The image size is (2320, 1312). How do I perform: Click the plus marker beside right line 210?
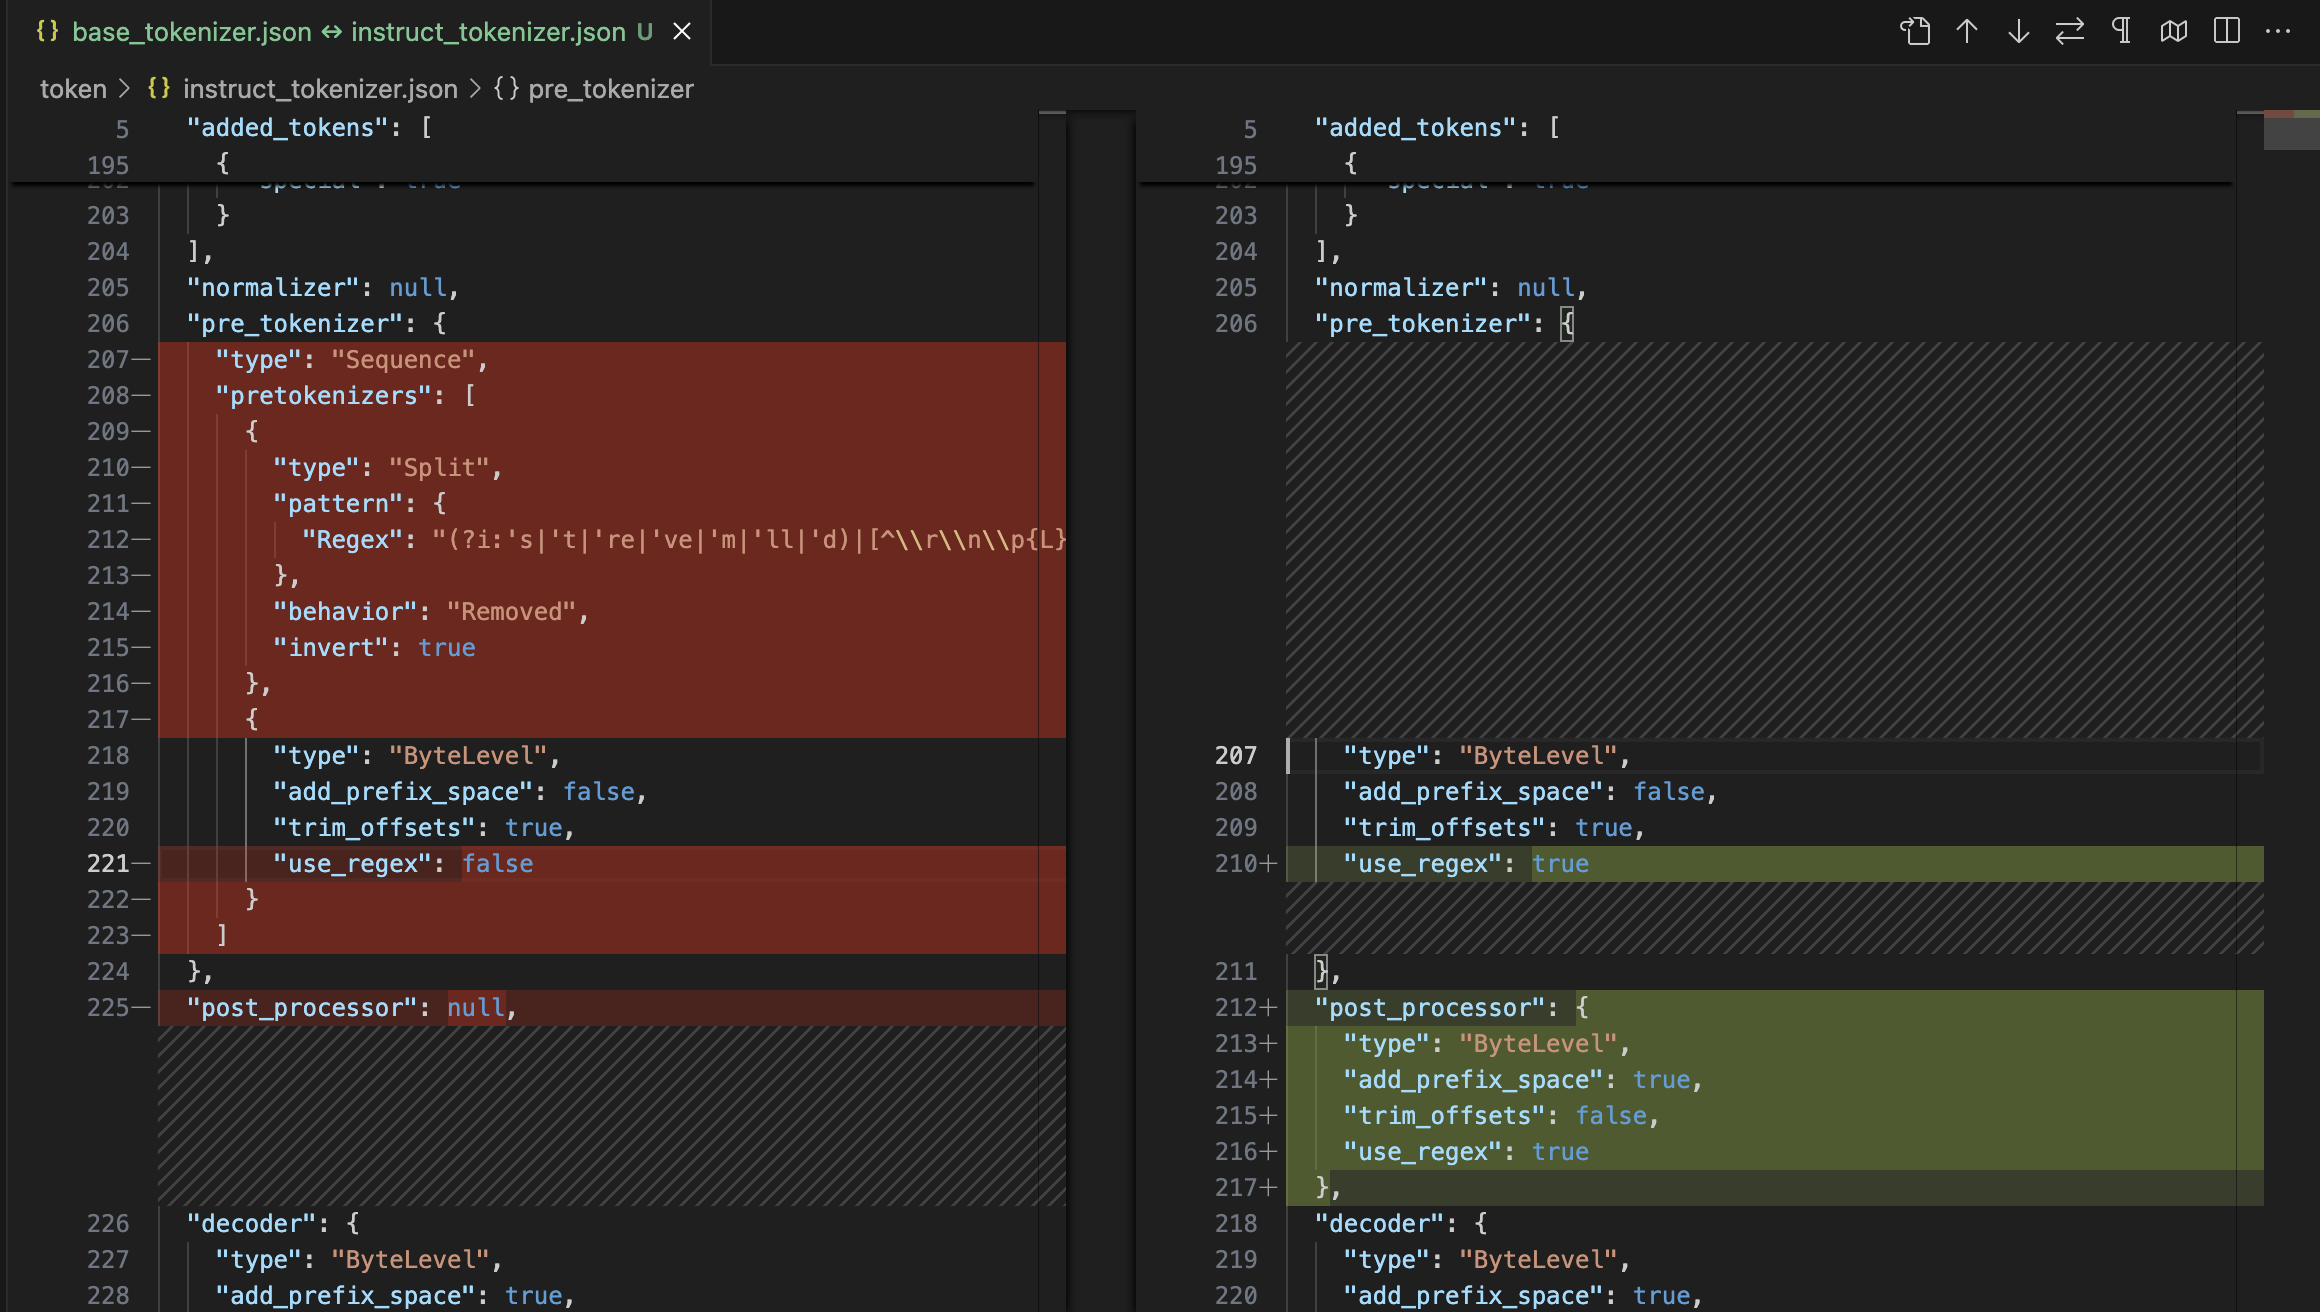[1270, 864]
